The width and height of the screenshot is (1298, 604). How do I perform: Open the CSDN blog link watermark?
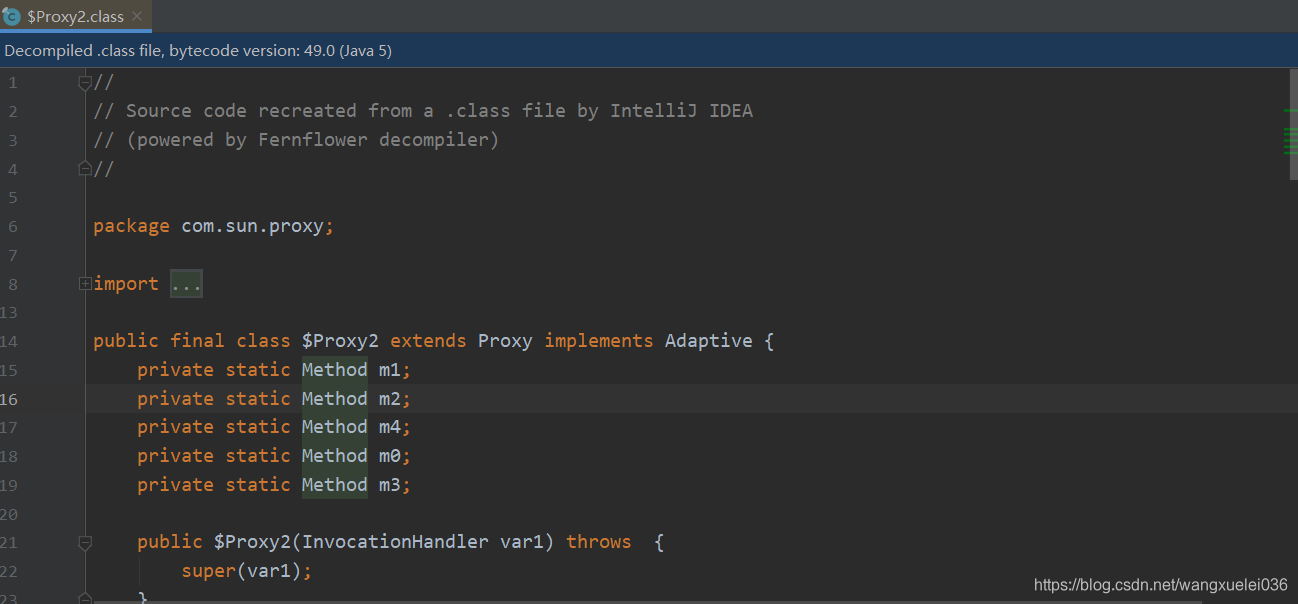click(1161, 584)
